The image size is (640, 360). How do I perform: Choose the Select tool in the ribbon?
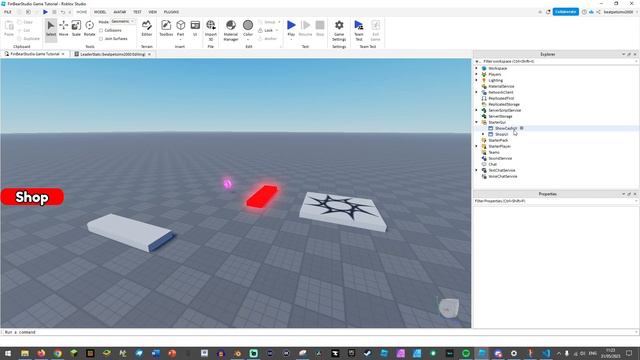pos(51,29)
